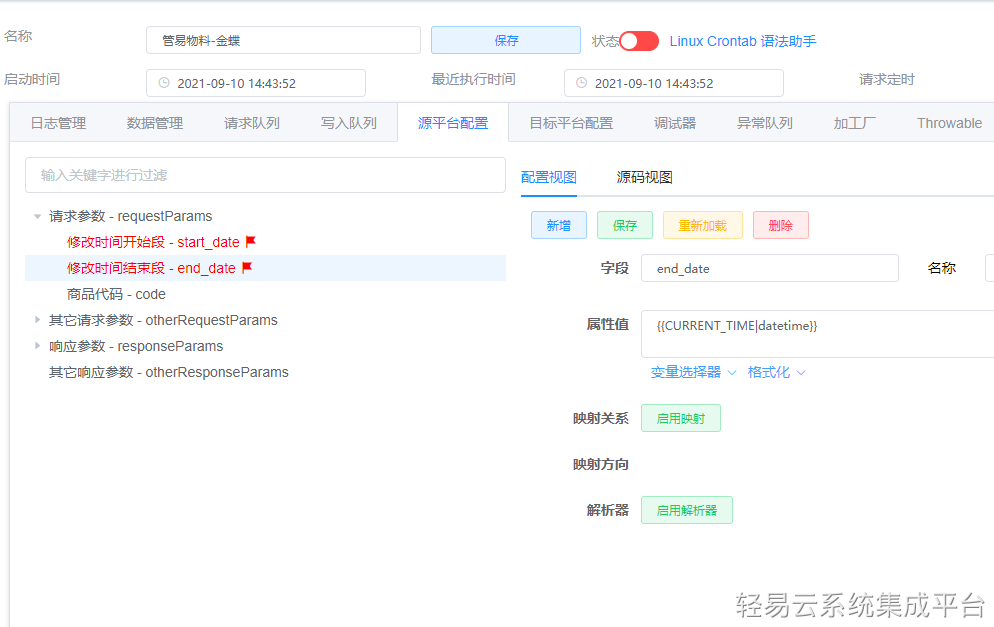Switch to the 目标平台配置 tab

click(570, 122)
